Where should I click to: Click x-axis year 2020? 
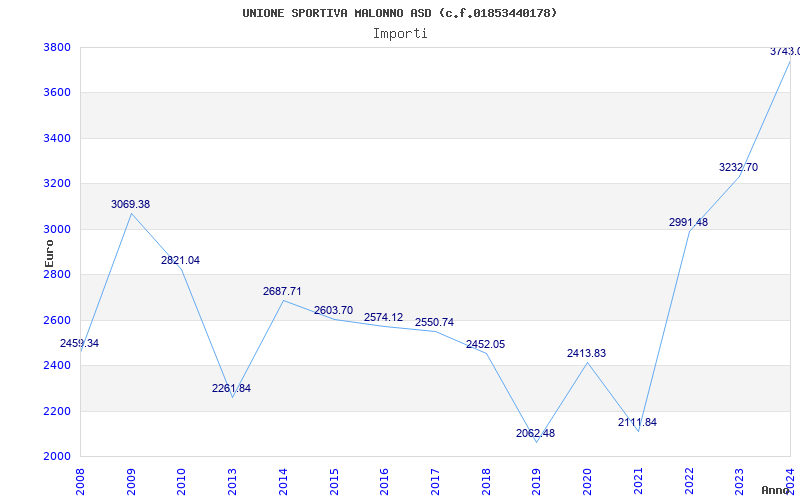(x=587, y=481)
